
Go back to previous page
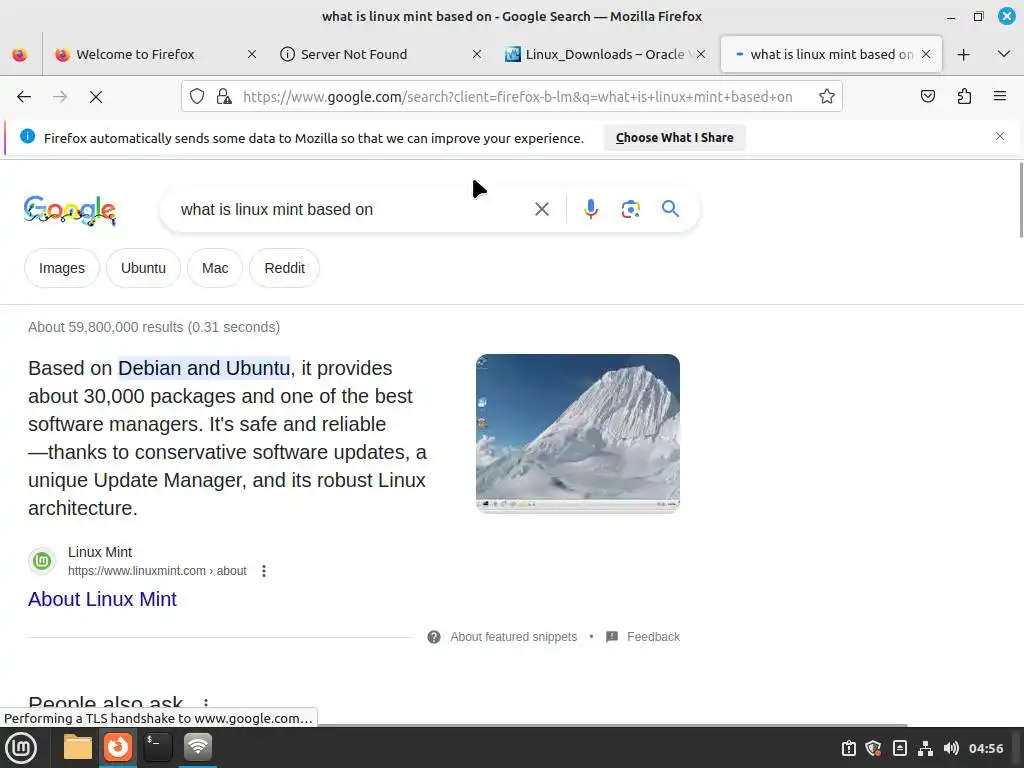pos(24,97)
